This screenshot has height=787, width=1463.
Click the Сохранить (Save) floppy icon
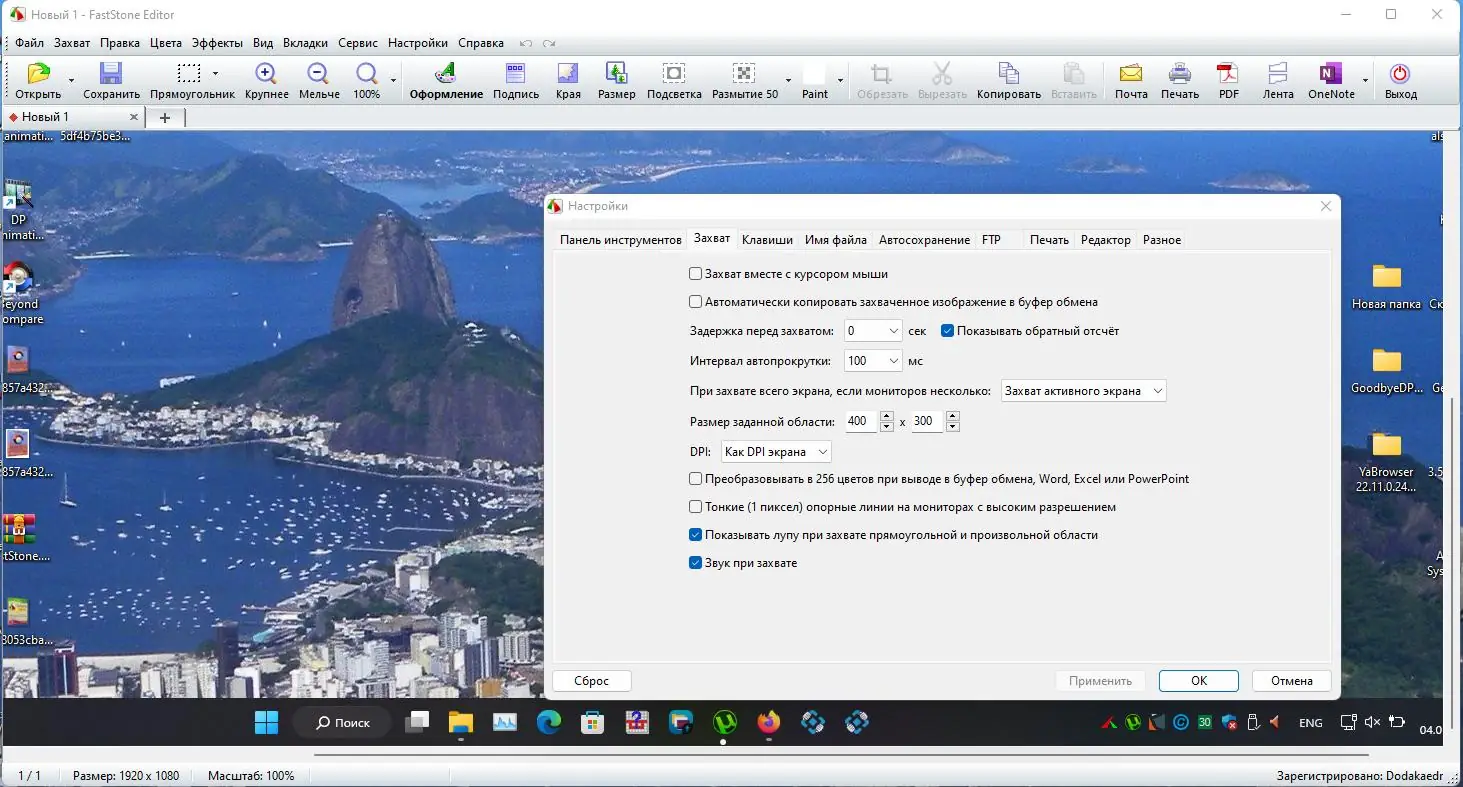coord(111,75)
